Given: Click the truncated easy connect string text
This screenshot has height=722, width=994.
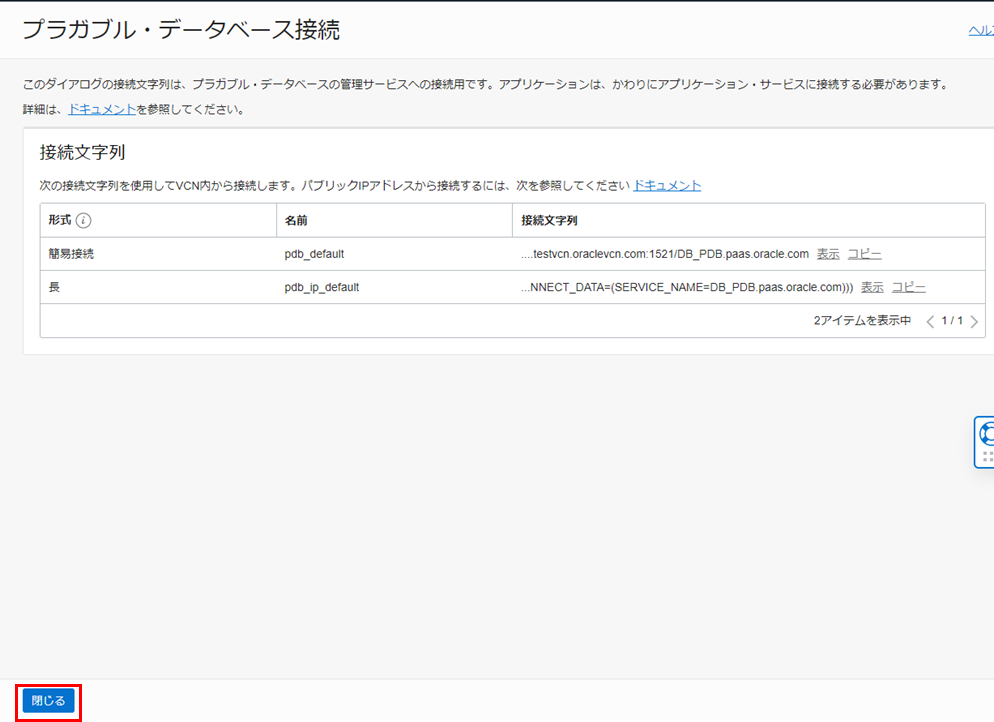Looking at the screenshot, I should coord(664,254).
